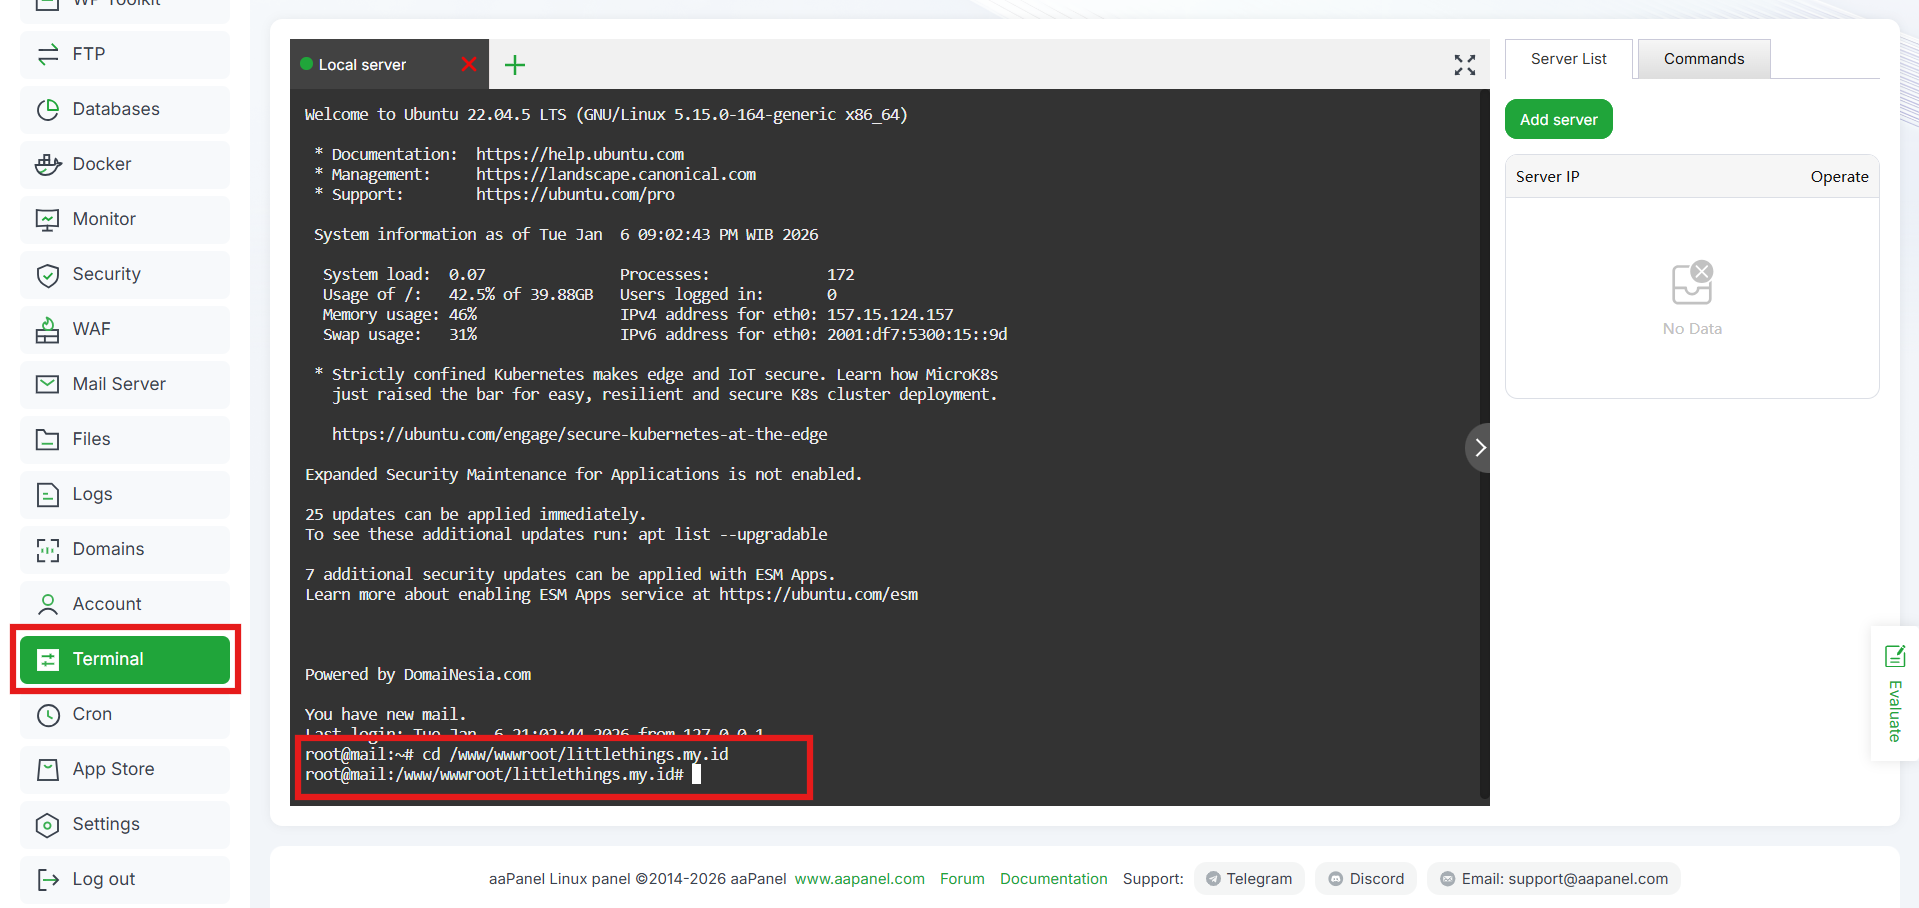1919x908 pixels.
Task: Open the Settings menu item
Action: 125,824
